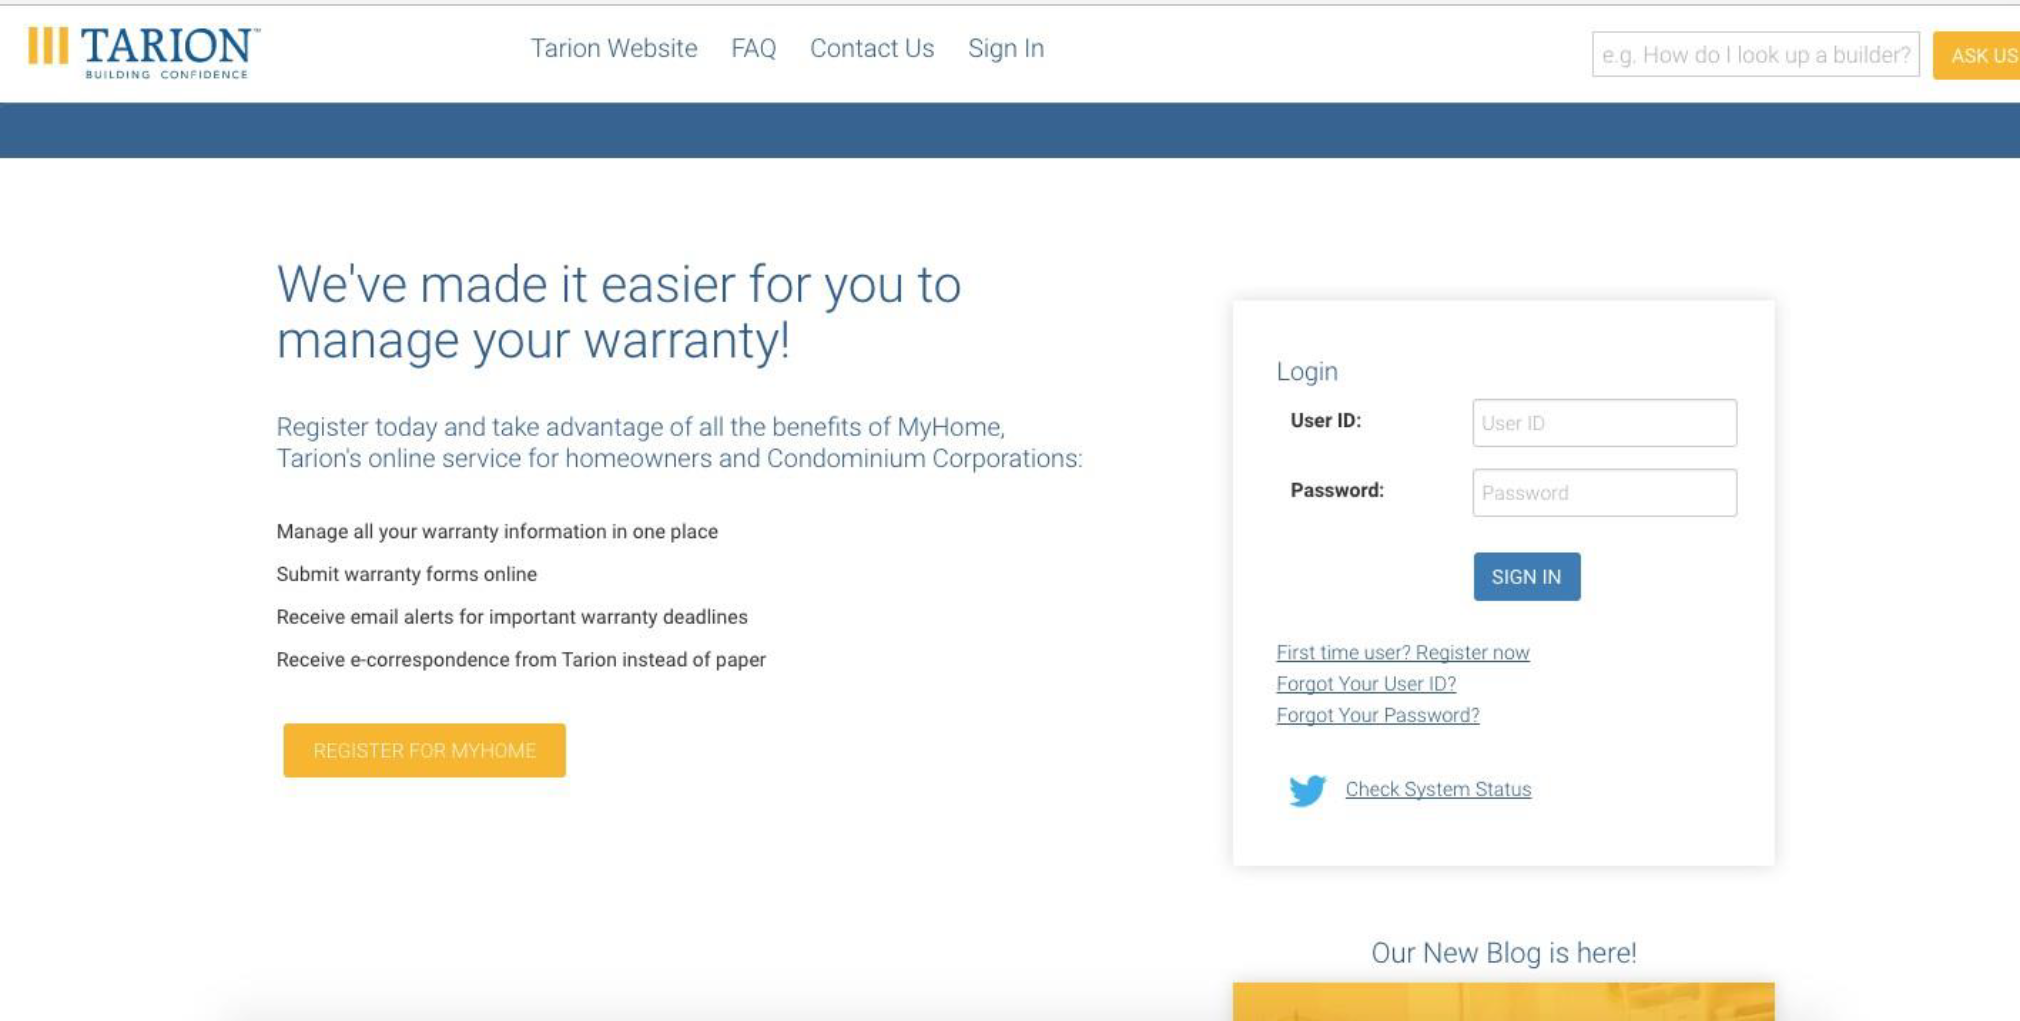Click into the Password field
Image resolution: width=2020 pixels, height=1021 pixels.
pyautogui.click(x=1603, y=493)
